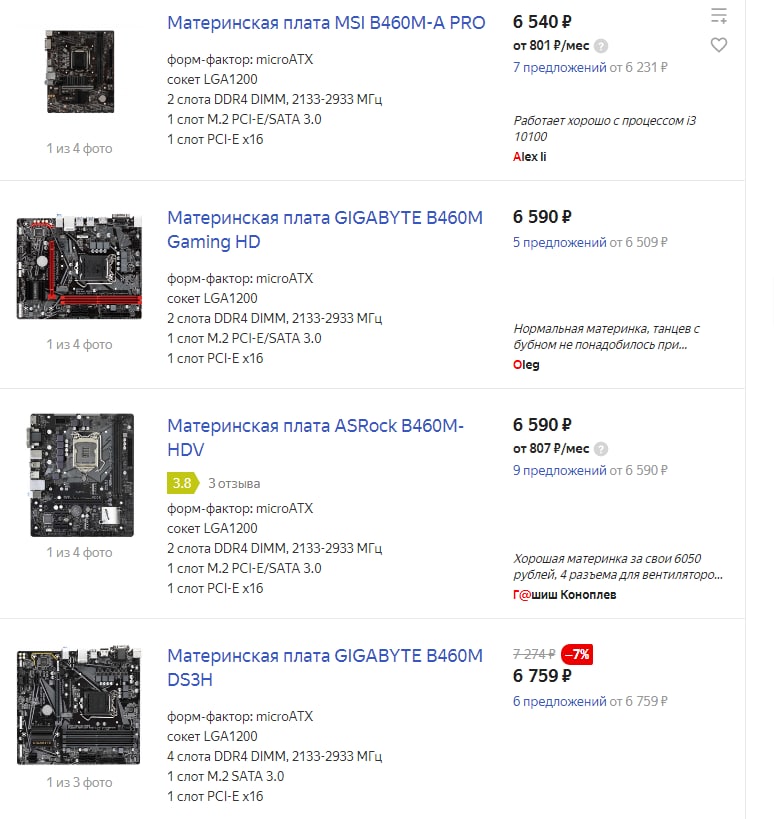
Task: Open GIGABYTE B460M Gaming HD product title
Action: (x=325, y=230)
